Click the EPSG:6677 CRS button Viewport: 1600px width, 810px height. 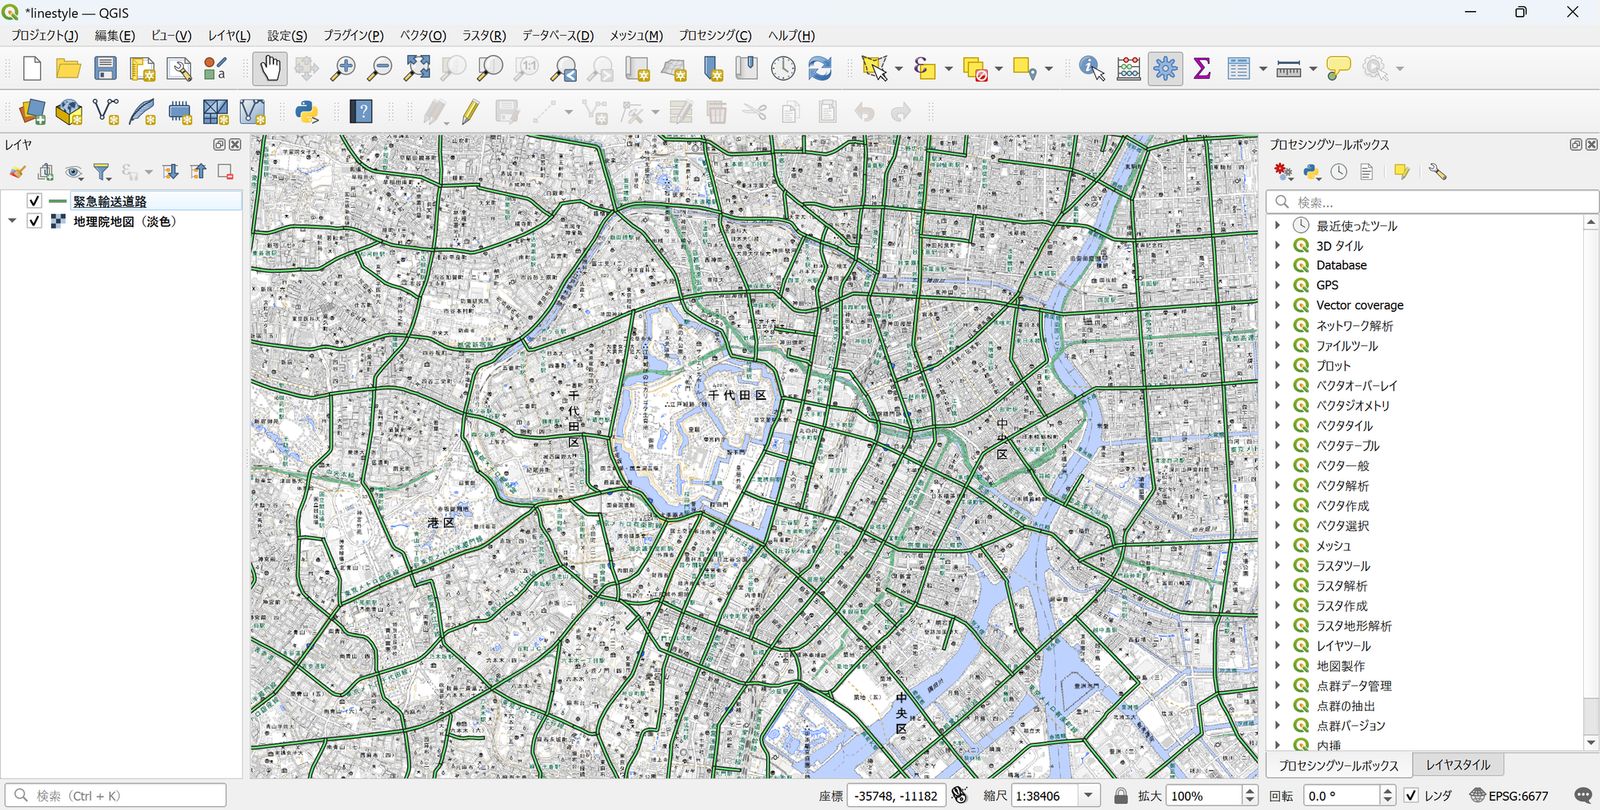[1509, 796]
